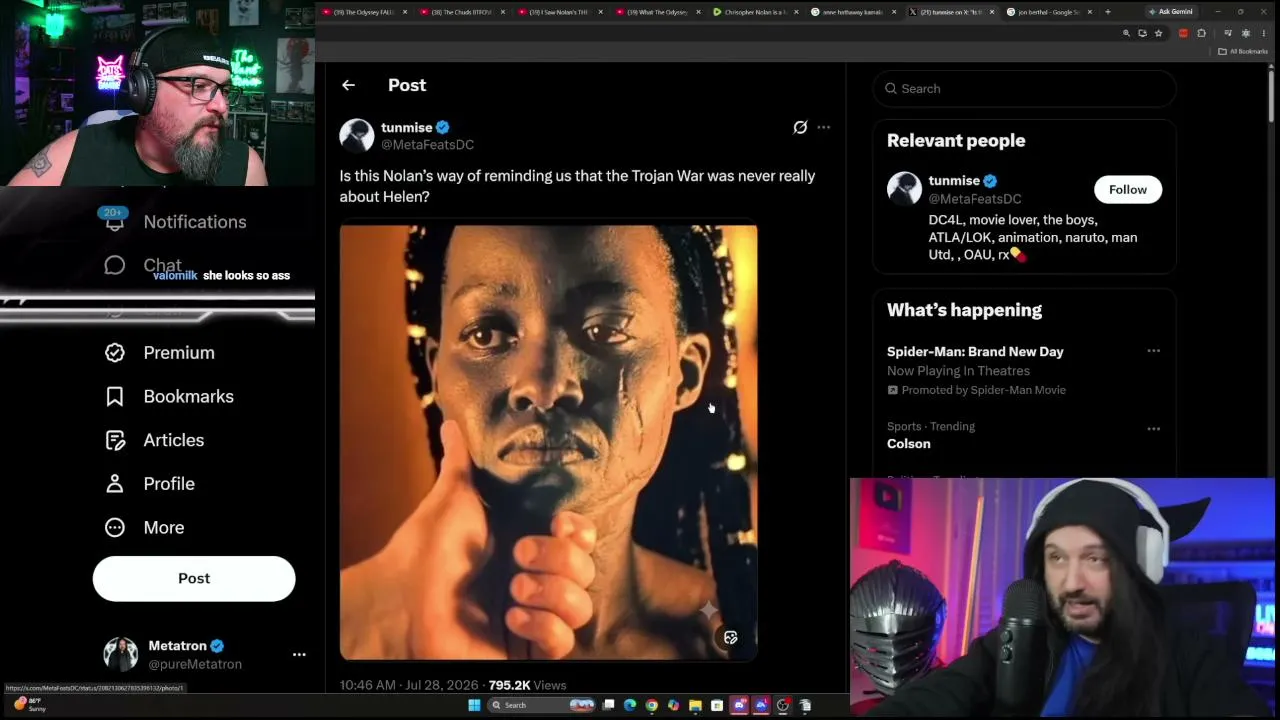Viewport: 1280px width, 720px height.
Task: Bookmark this page with the star icon
Action: pos(1158,33)
